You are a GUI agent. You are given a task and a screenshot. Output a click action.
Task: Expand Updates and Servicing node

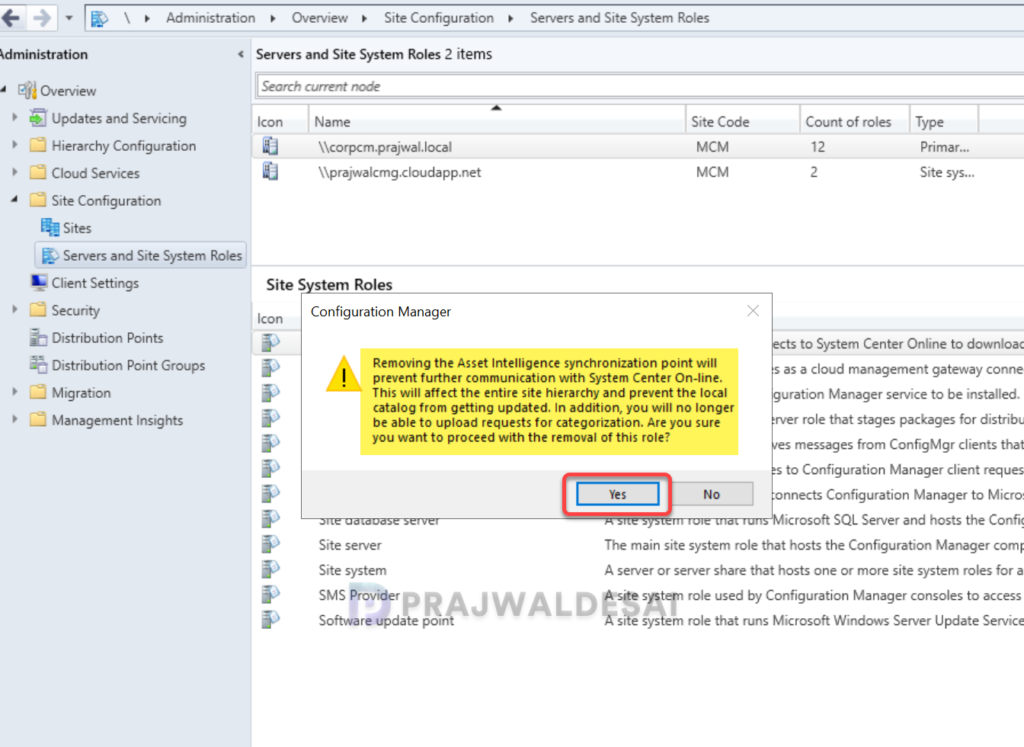click(x=15, y=118)
